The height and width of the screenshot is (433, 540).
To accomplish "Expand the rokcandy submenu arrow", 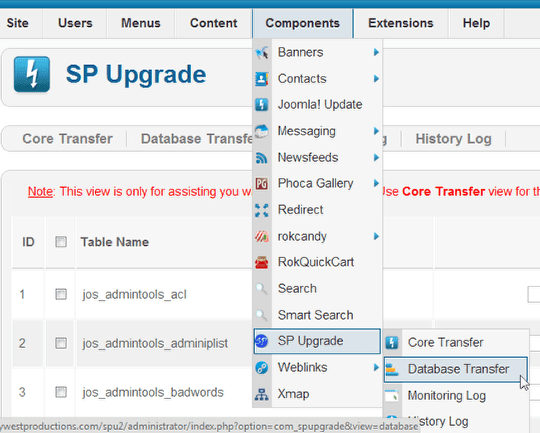I will pos(376,236).
